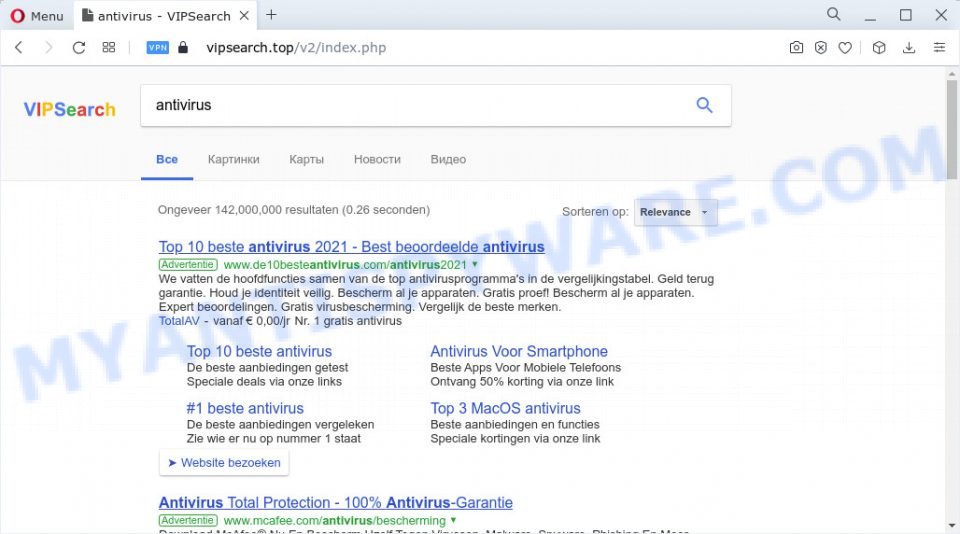The height and width of the screenshot is (534, 960).
Task: Open the Opera Menu button
Action: [37, 16]
